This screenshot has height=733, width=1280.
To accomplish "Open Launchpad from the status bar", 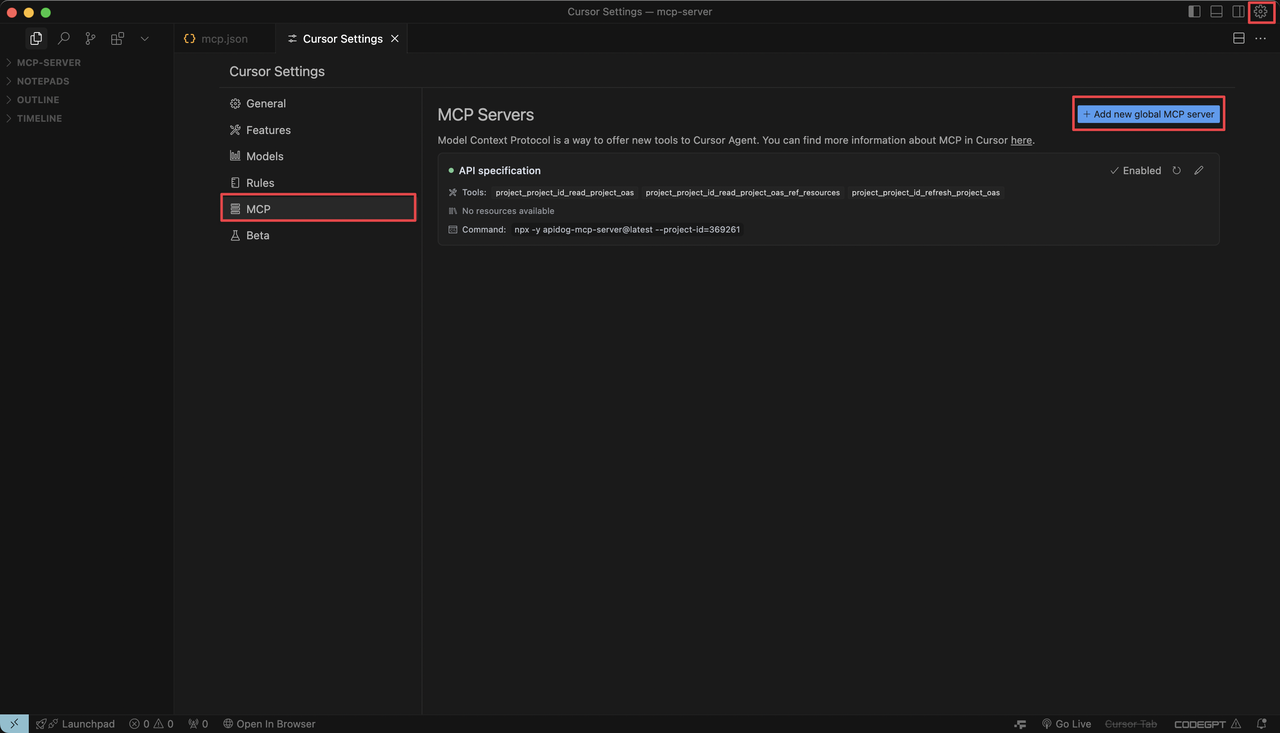I will point(75,724).
